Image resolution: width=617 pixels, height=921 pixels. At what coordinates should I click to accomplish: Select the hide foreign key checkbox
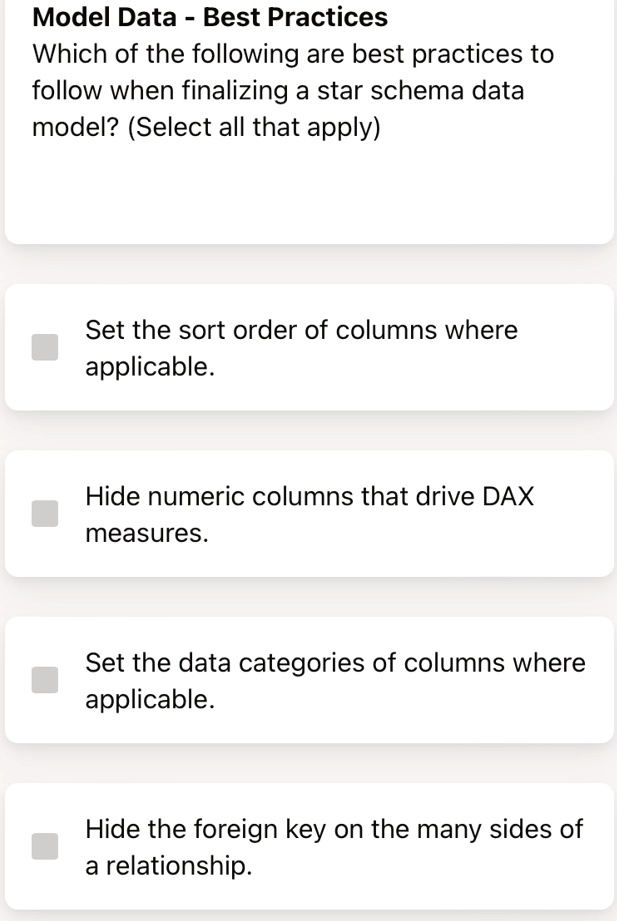[45, 846]
